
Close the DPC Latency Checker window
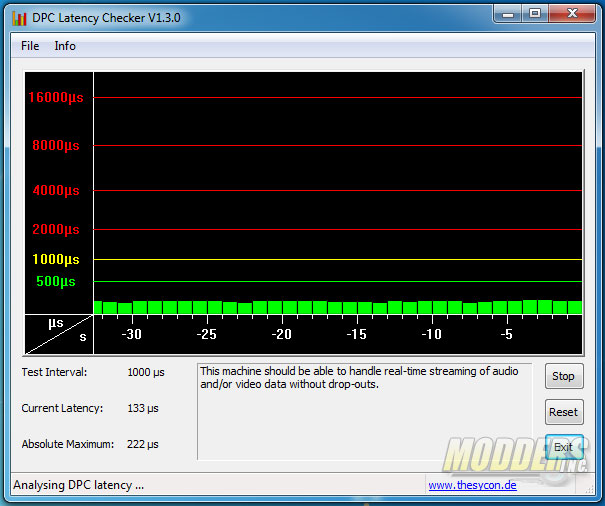coord(572,14)
